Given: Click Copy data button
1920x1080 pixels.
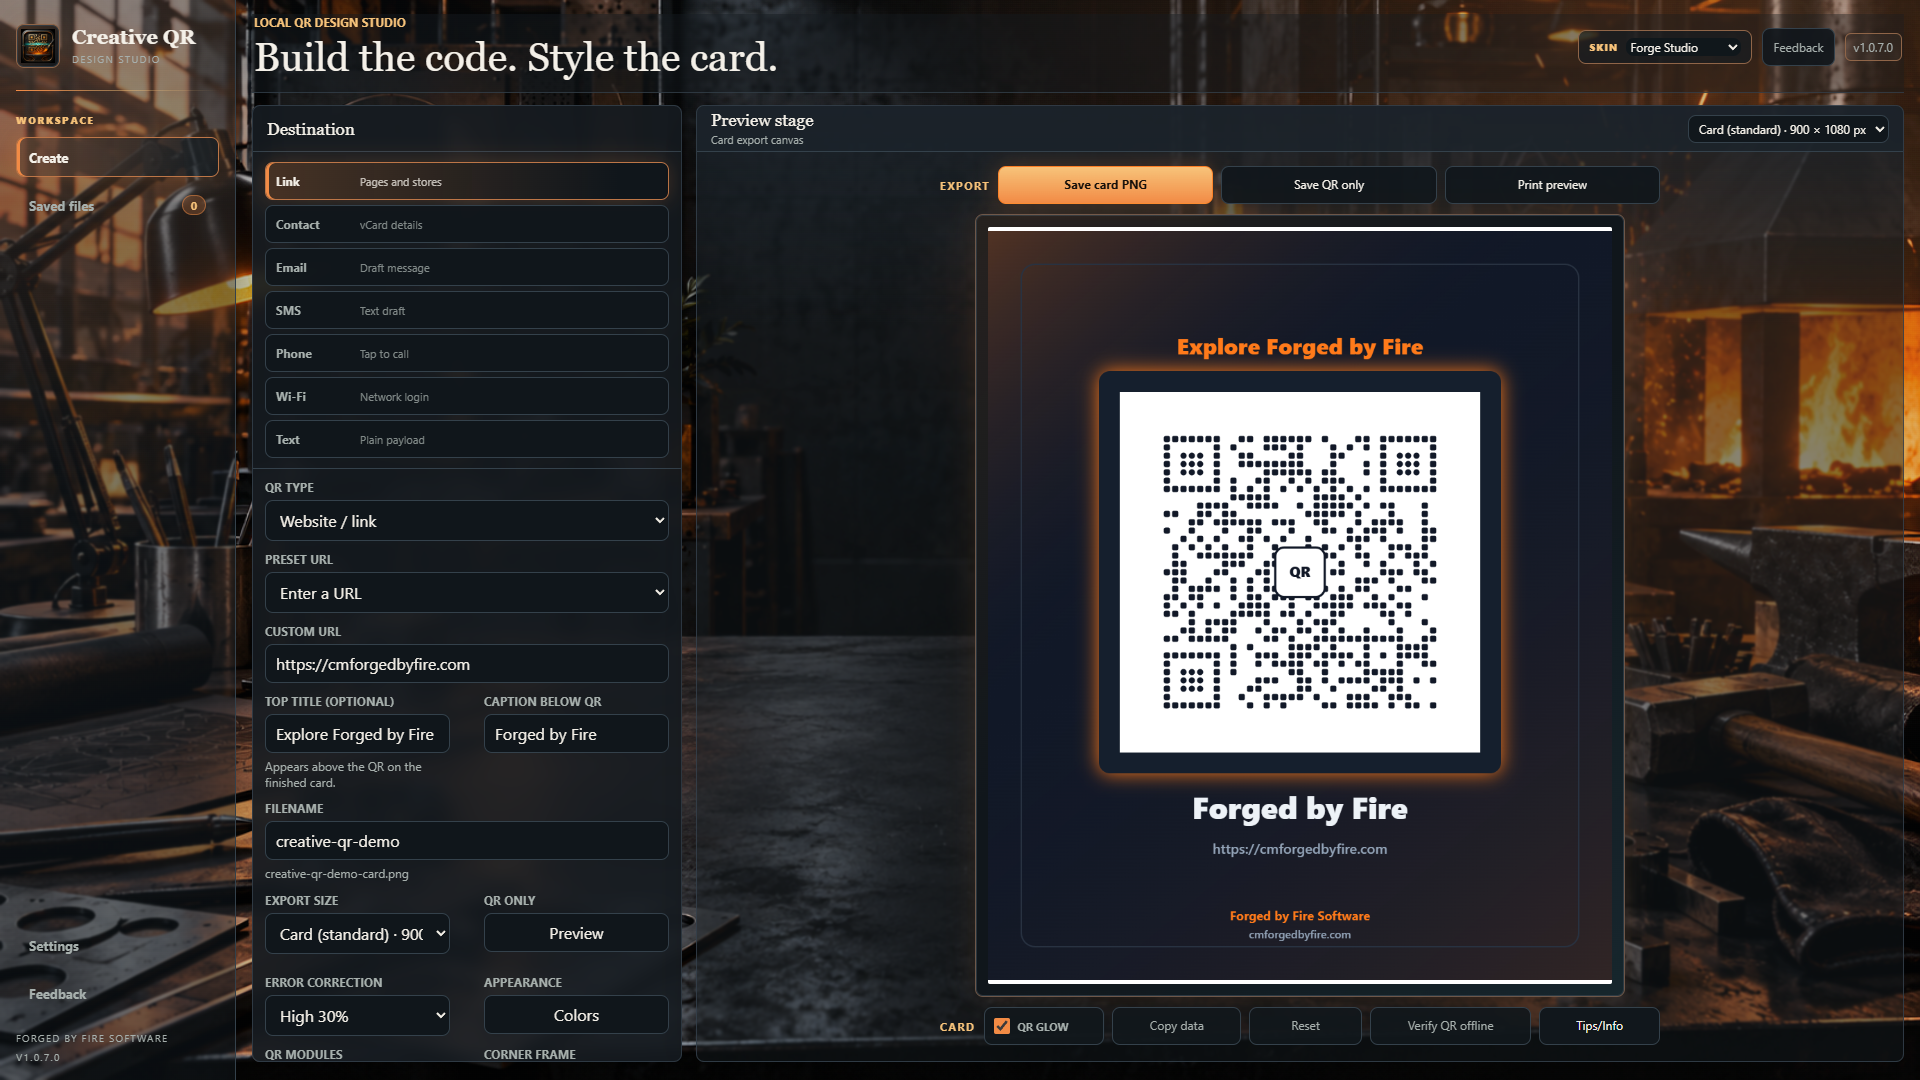Looking at the screenshot, I should [x=1176, y=1026].
